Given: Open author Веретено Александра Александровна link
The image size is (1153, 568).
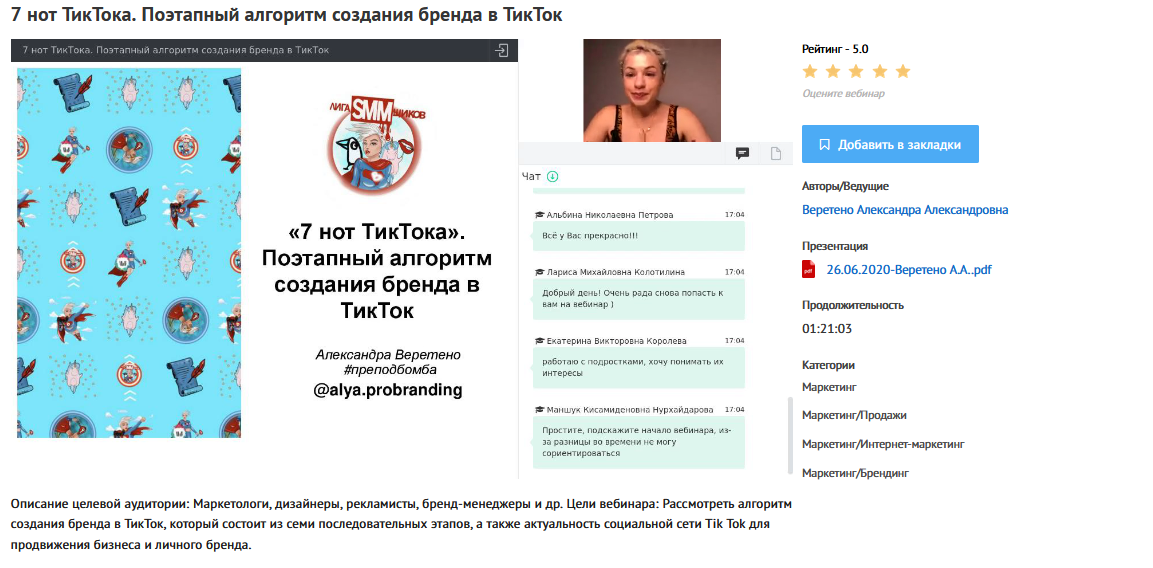Looking at the screenshot, I should pos(905,210).
